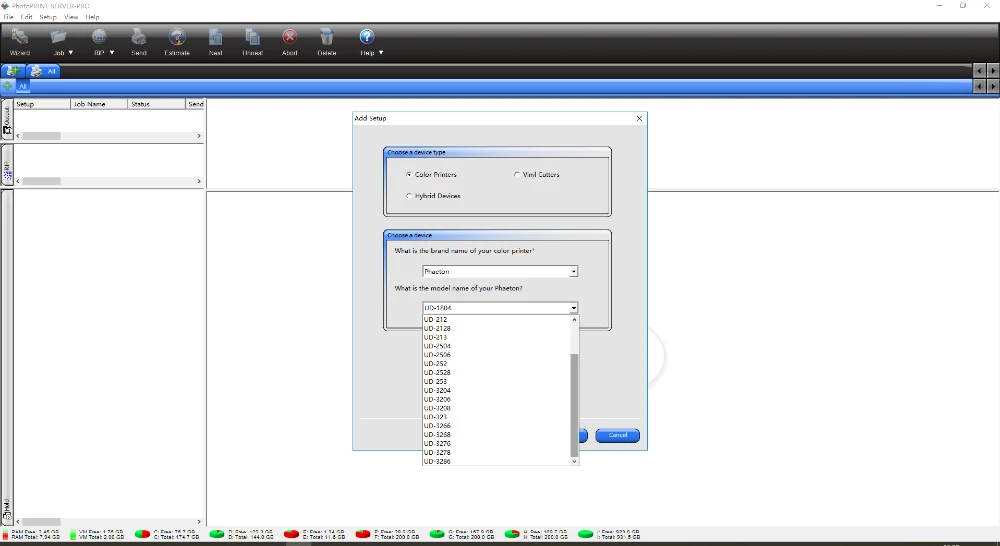Click the E: drive pie indicator
This screenshot has width=1000, height=546.
(291, 534)
